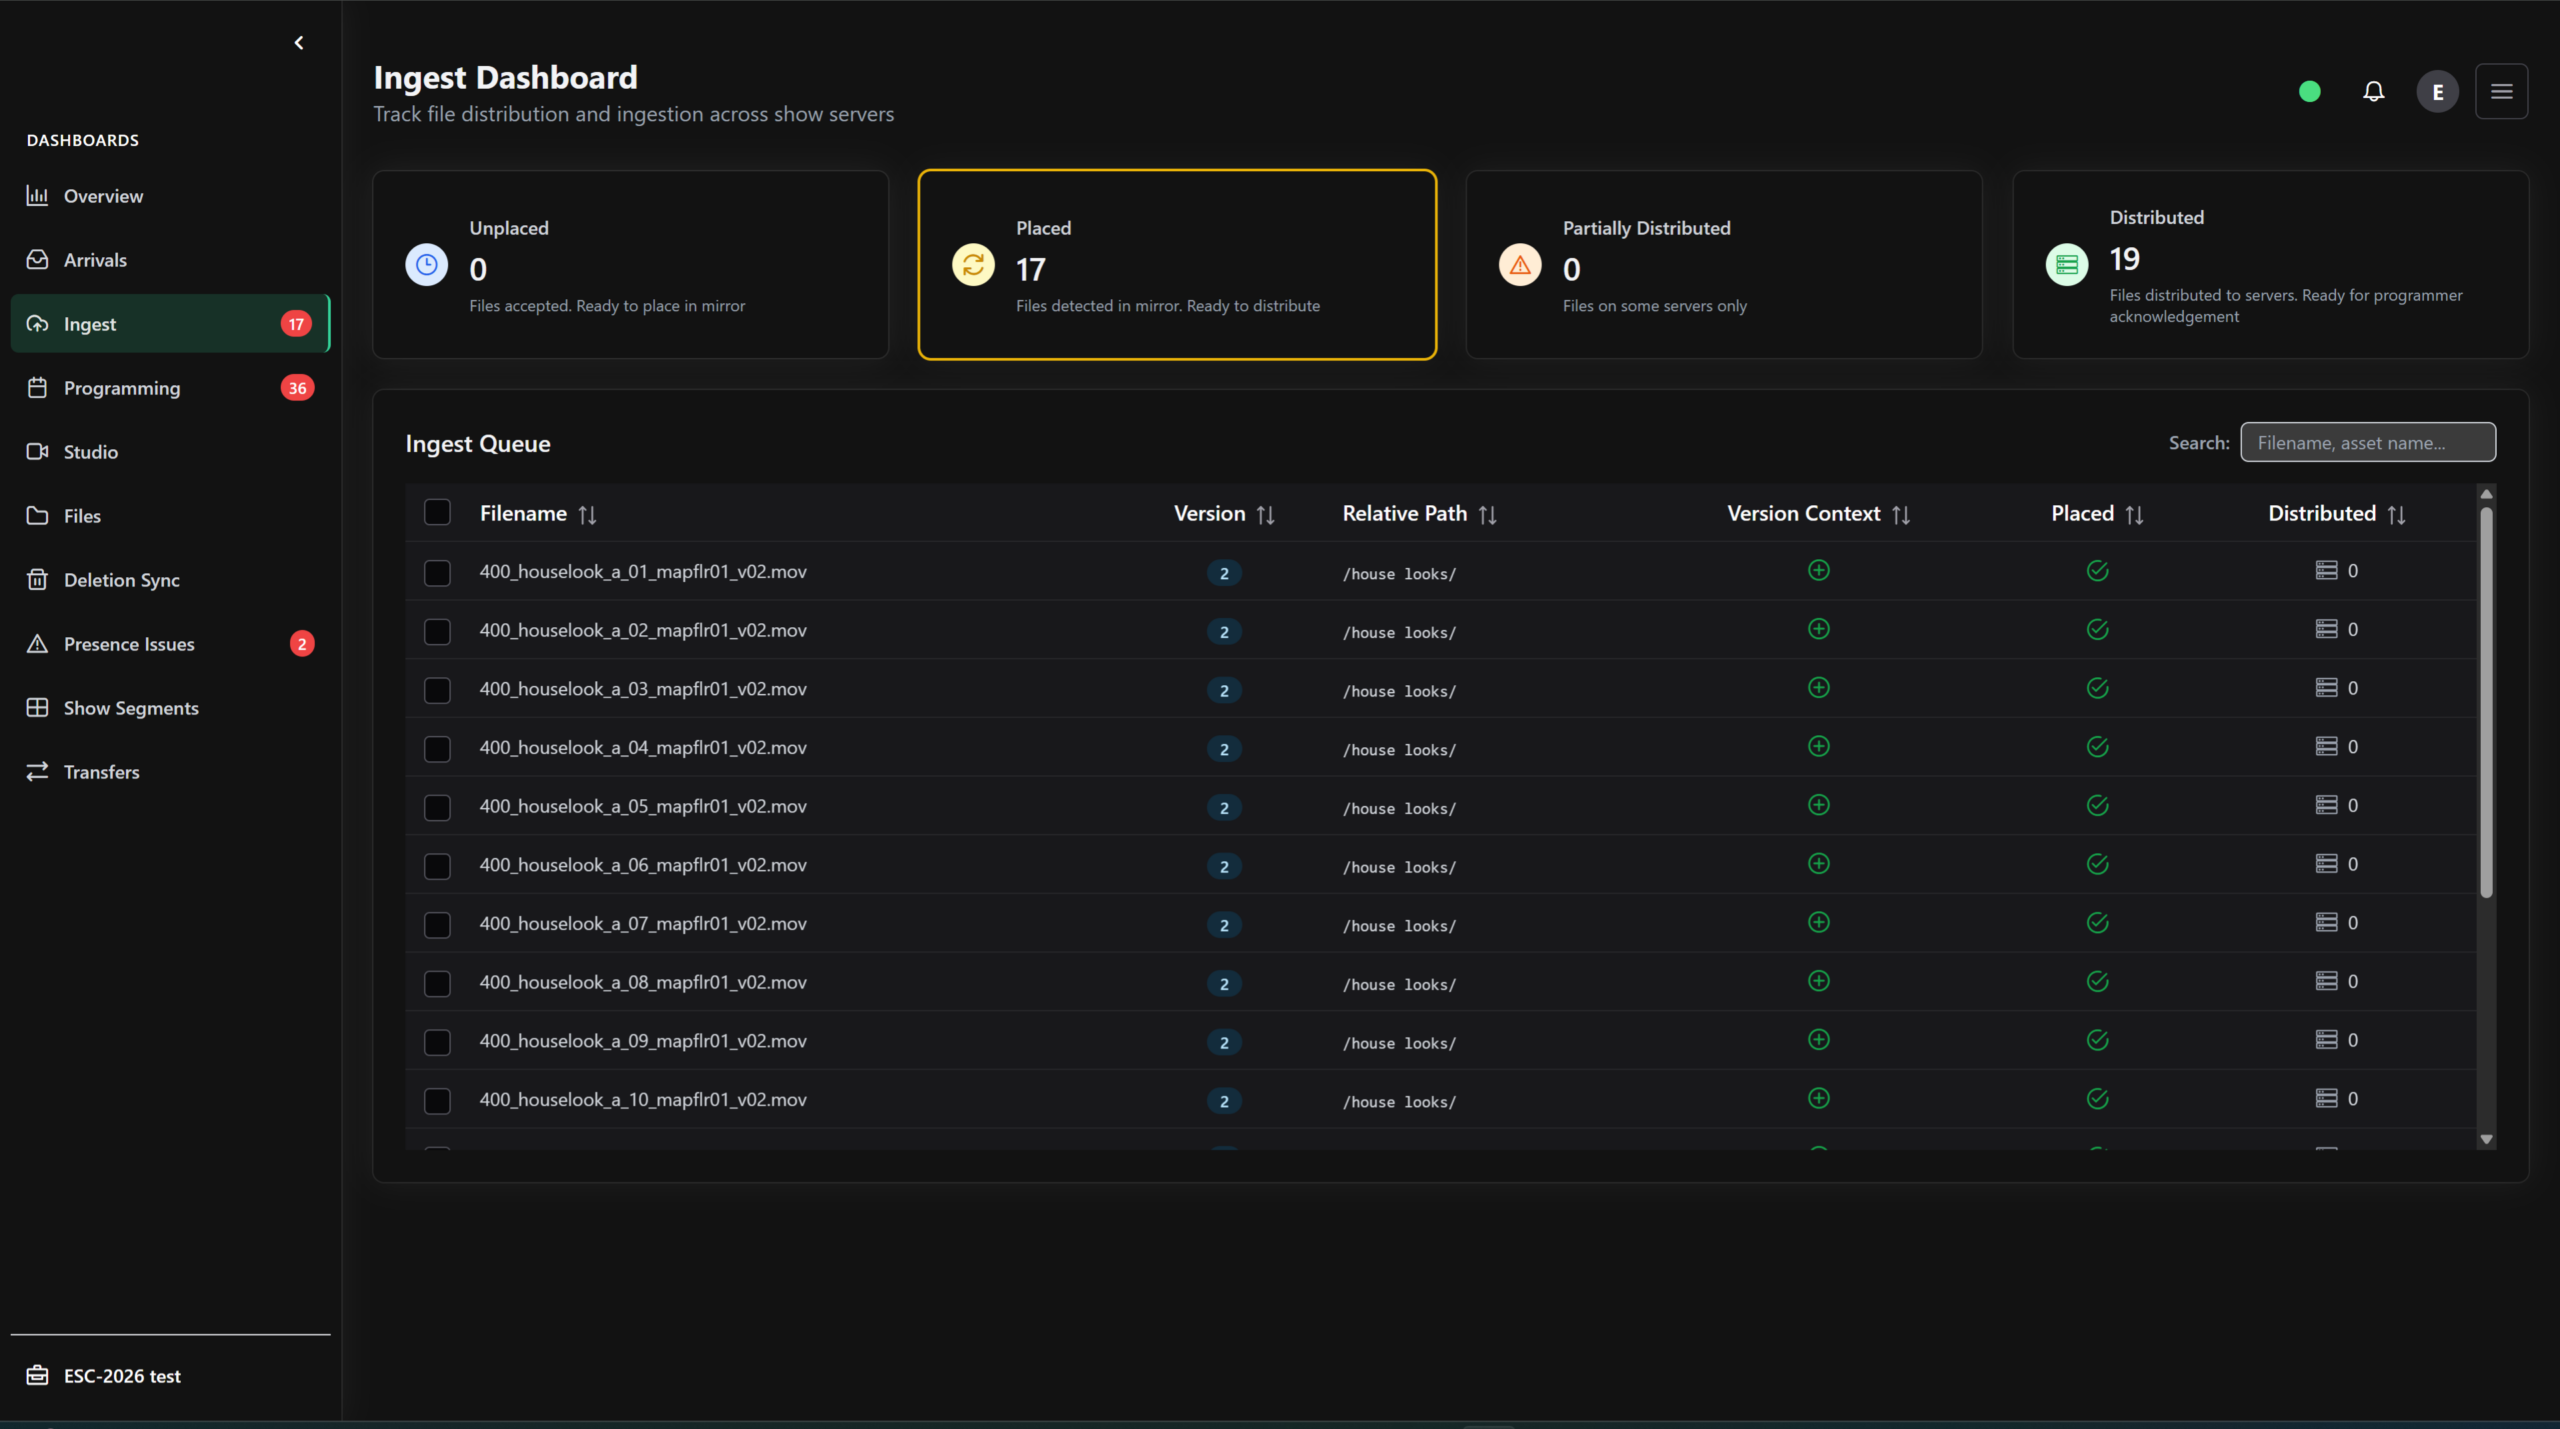
Task: Click the red 17 badge on Ingest
Action: click(296, 324)
